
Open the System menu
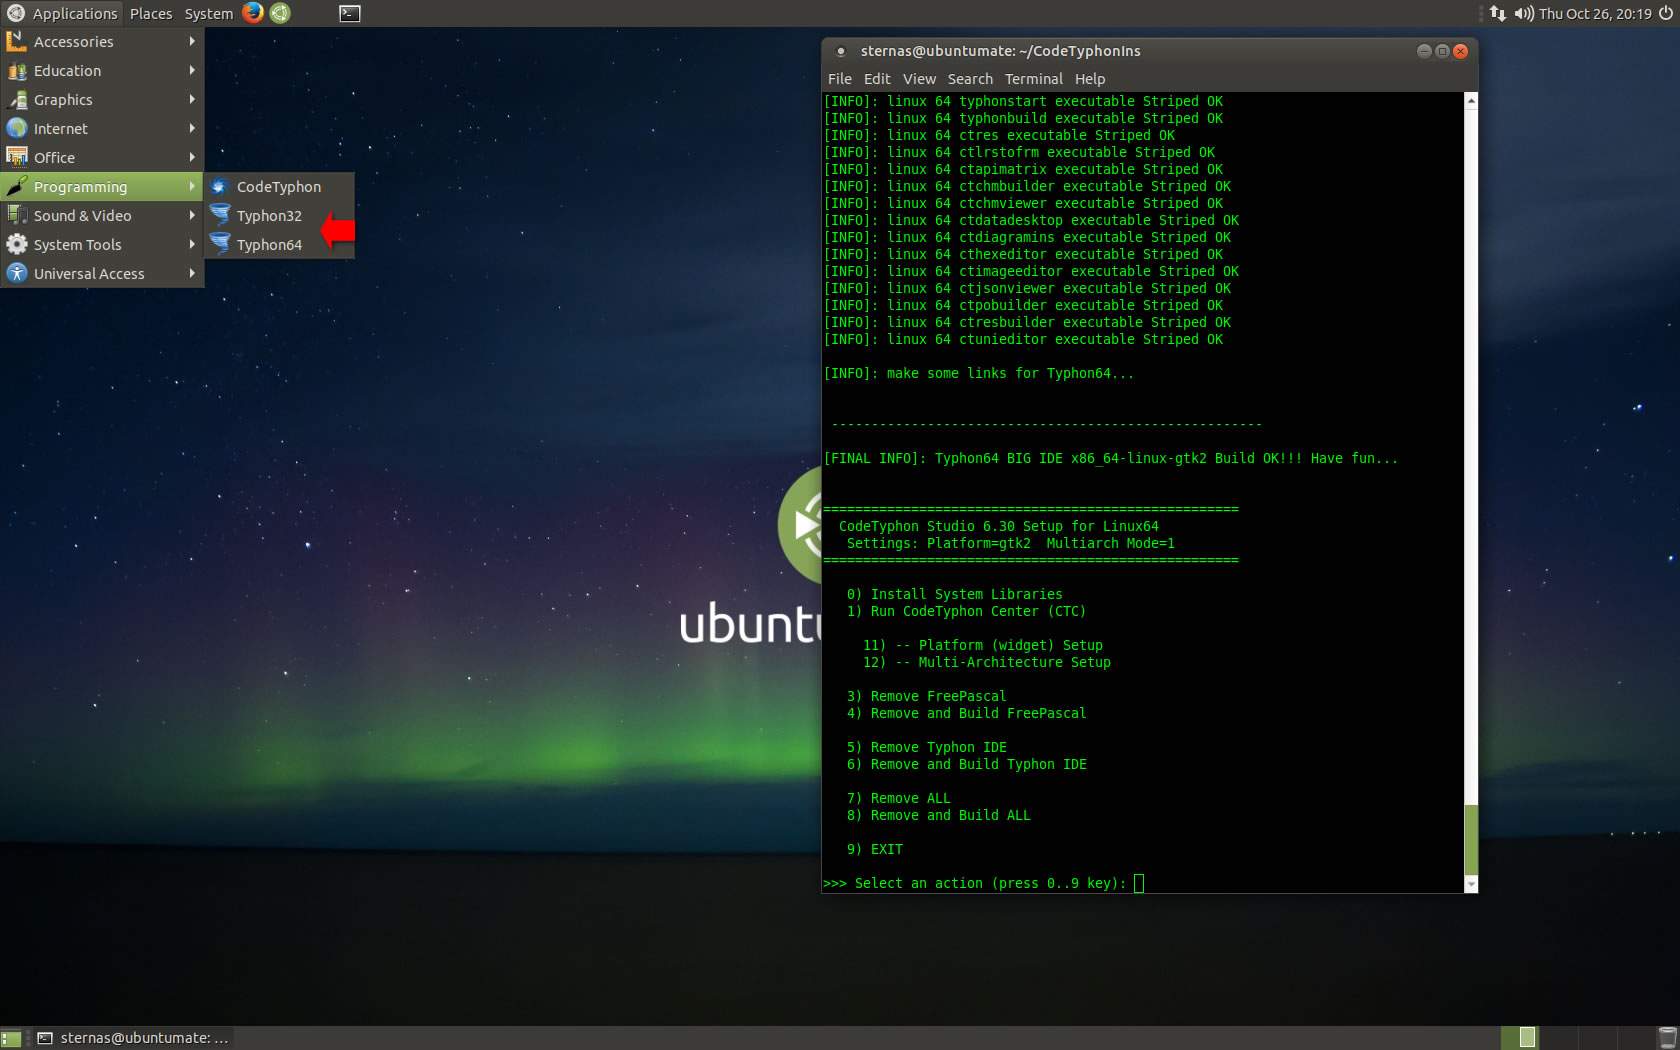208,13
